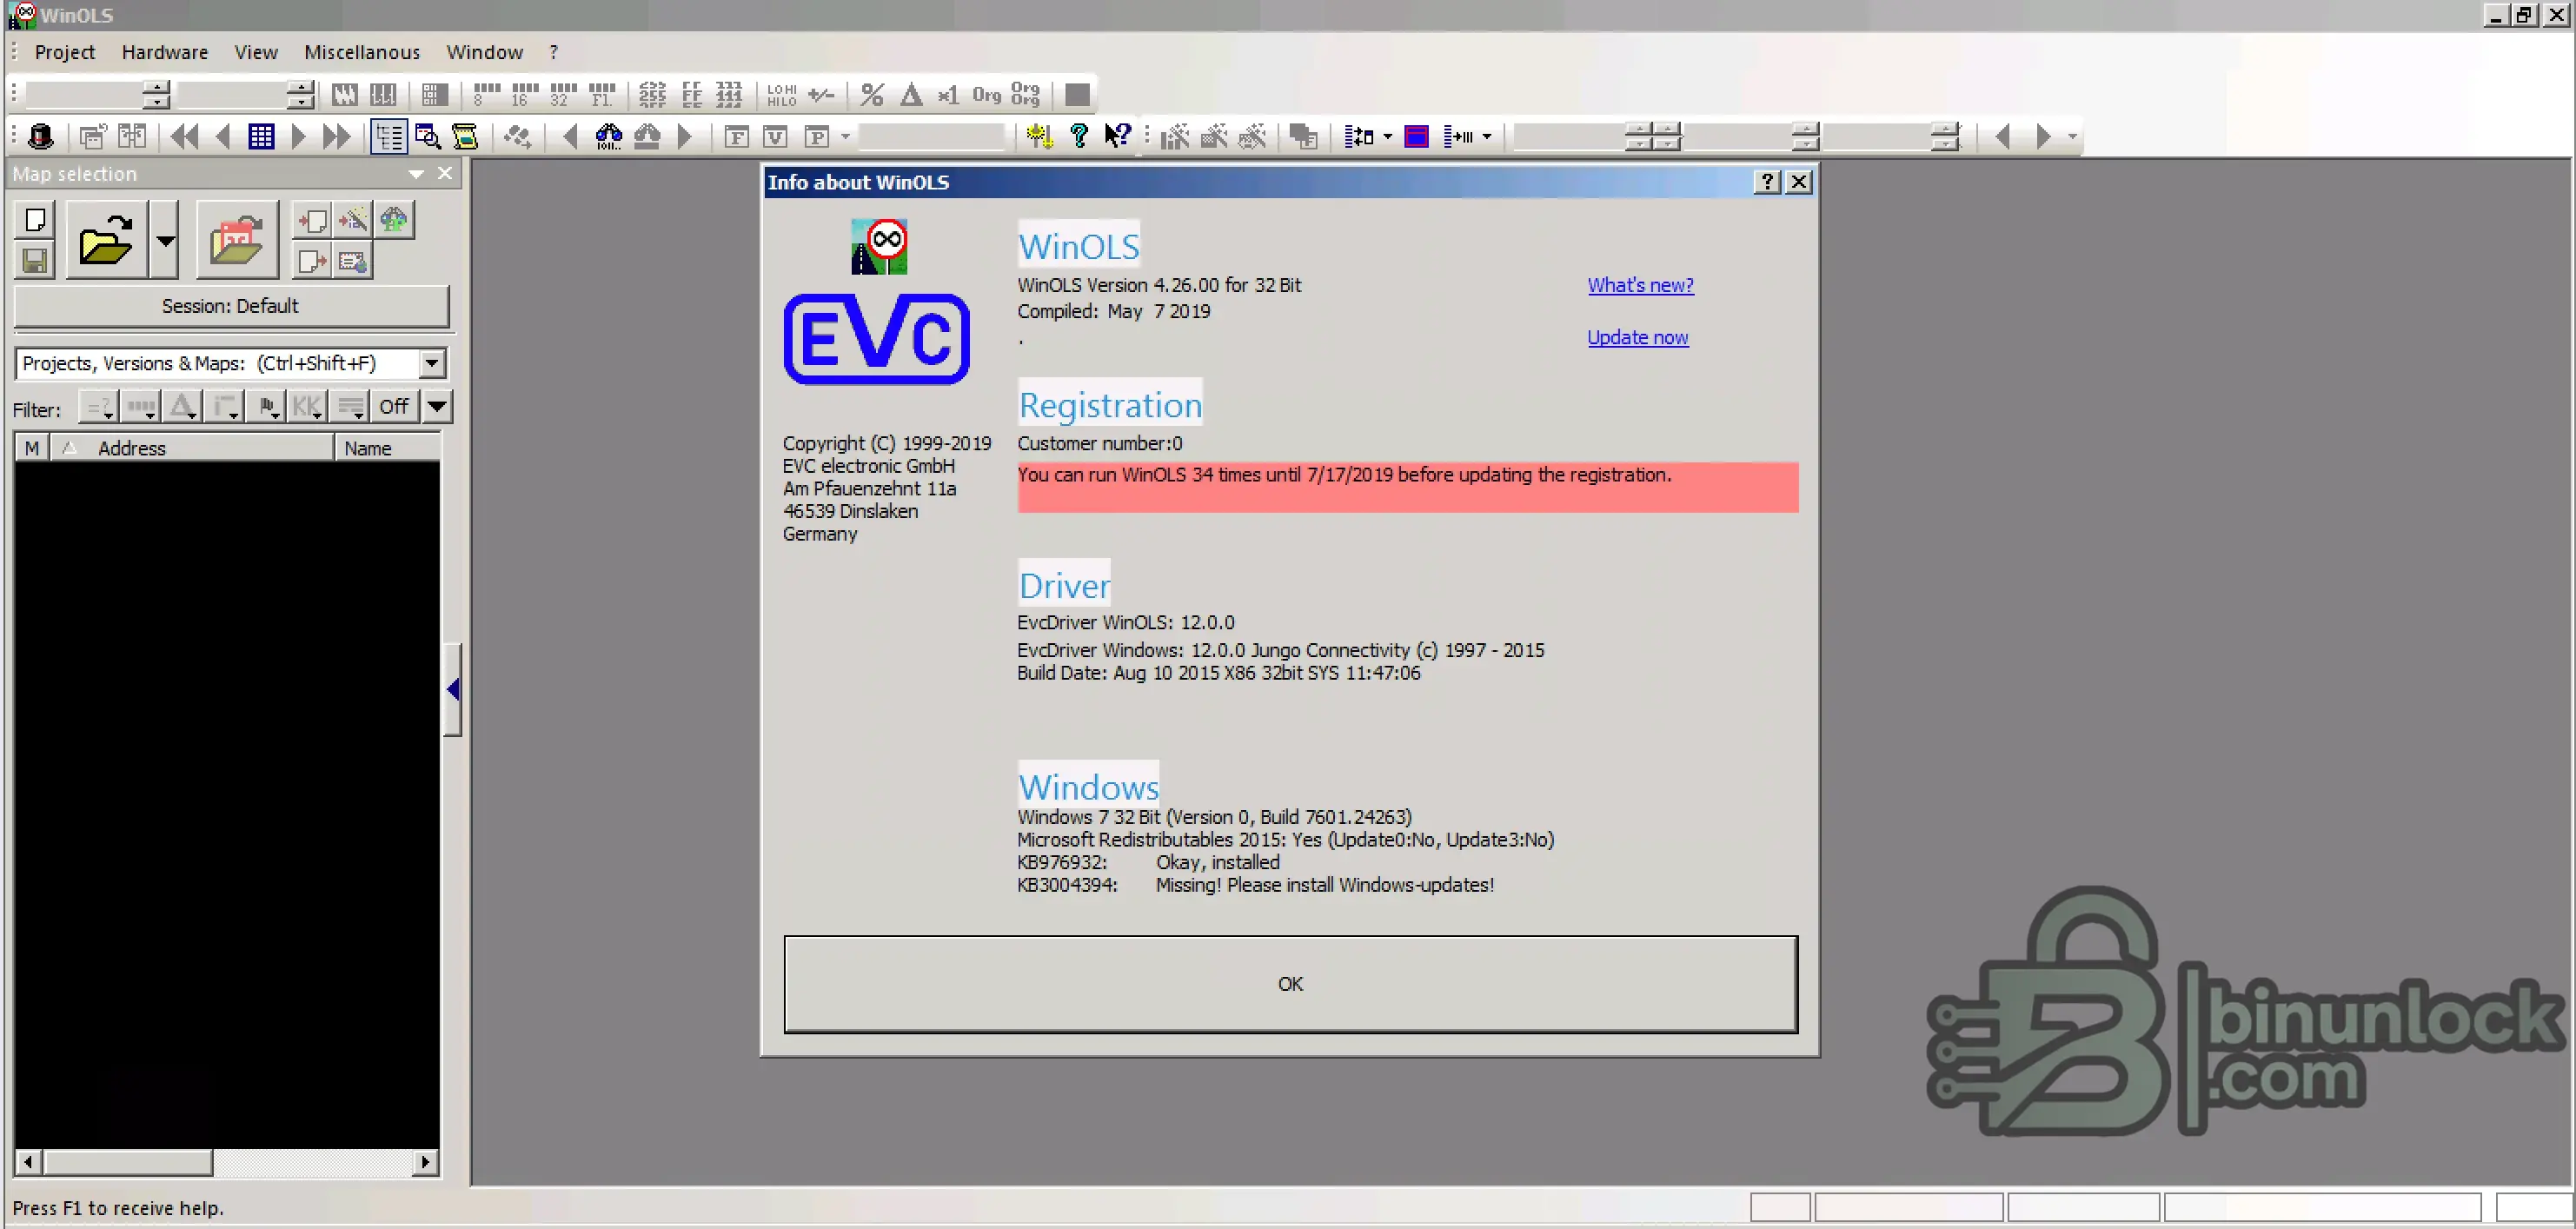Image resolution: width=2576 pixels, height=1229 pixels.
Task: Click the delta (triangle) difference icon in top toolbar
Action: pos(910,95)
